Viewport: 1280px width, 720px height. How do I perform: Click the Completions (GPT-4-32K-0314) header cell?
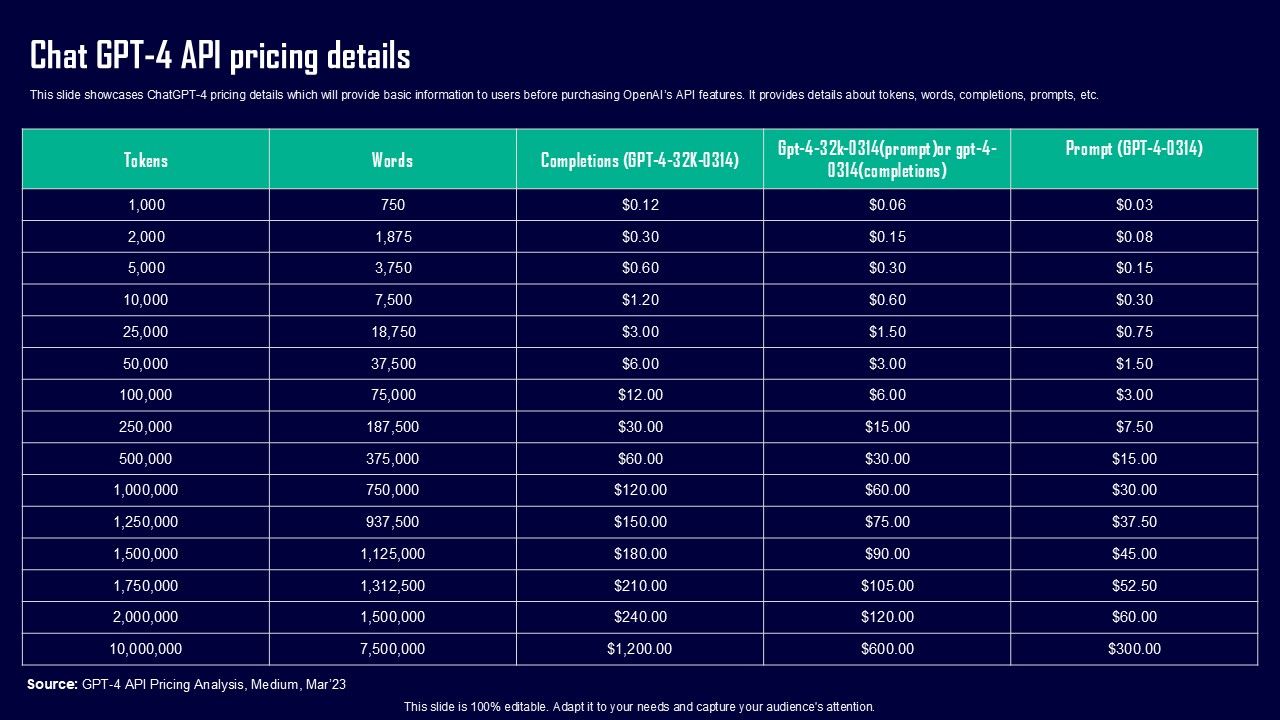coord(640,160)
